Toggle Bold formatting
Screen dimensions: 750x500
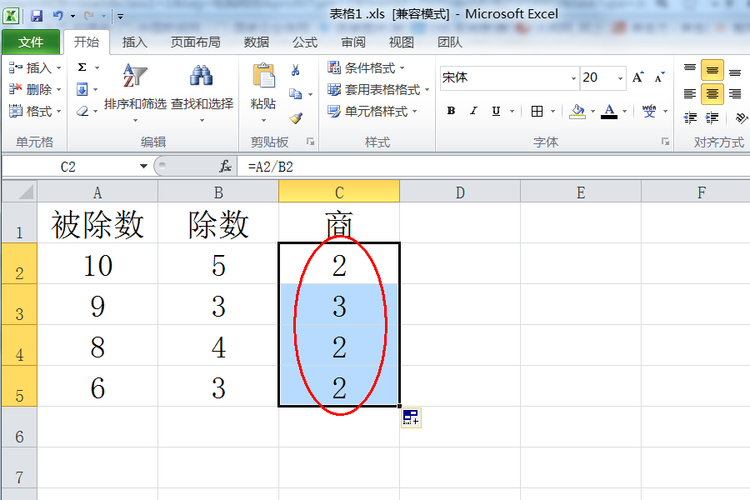pyautogui.click(x=451, y=111)
